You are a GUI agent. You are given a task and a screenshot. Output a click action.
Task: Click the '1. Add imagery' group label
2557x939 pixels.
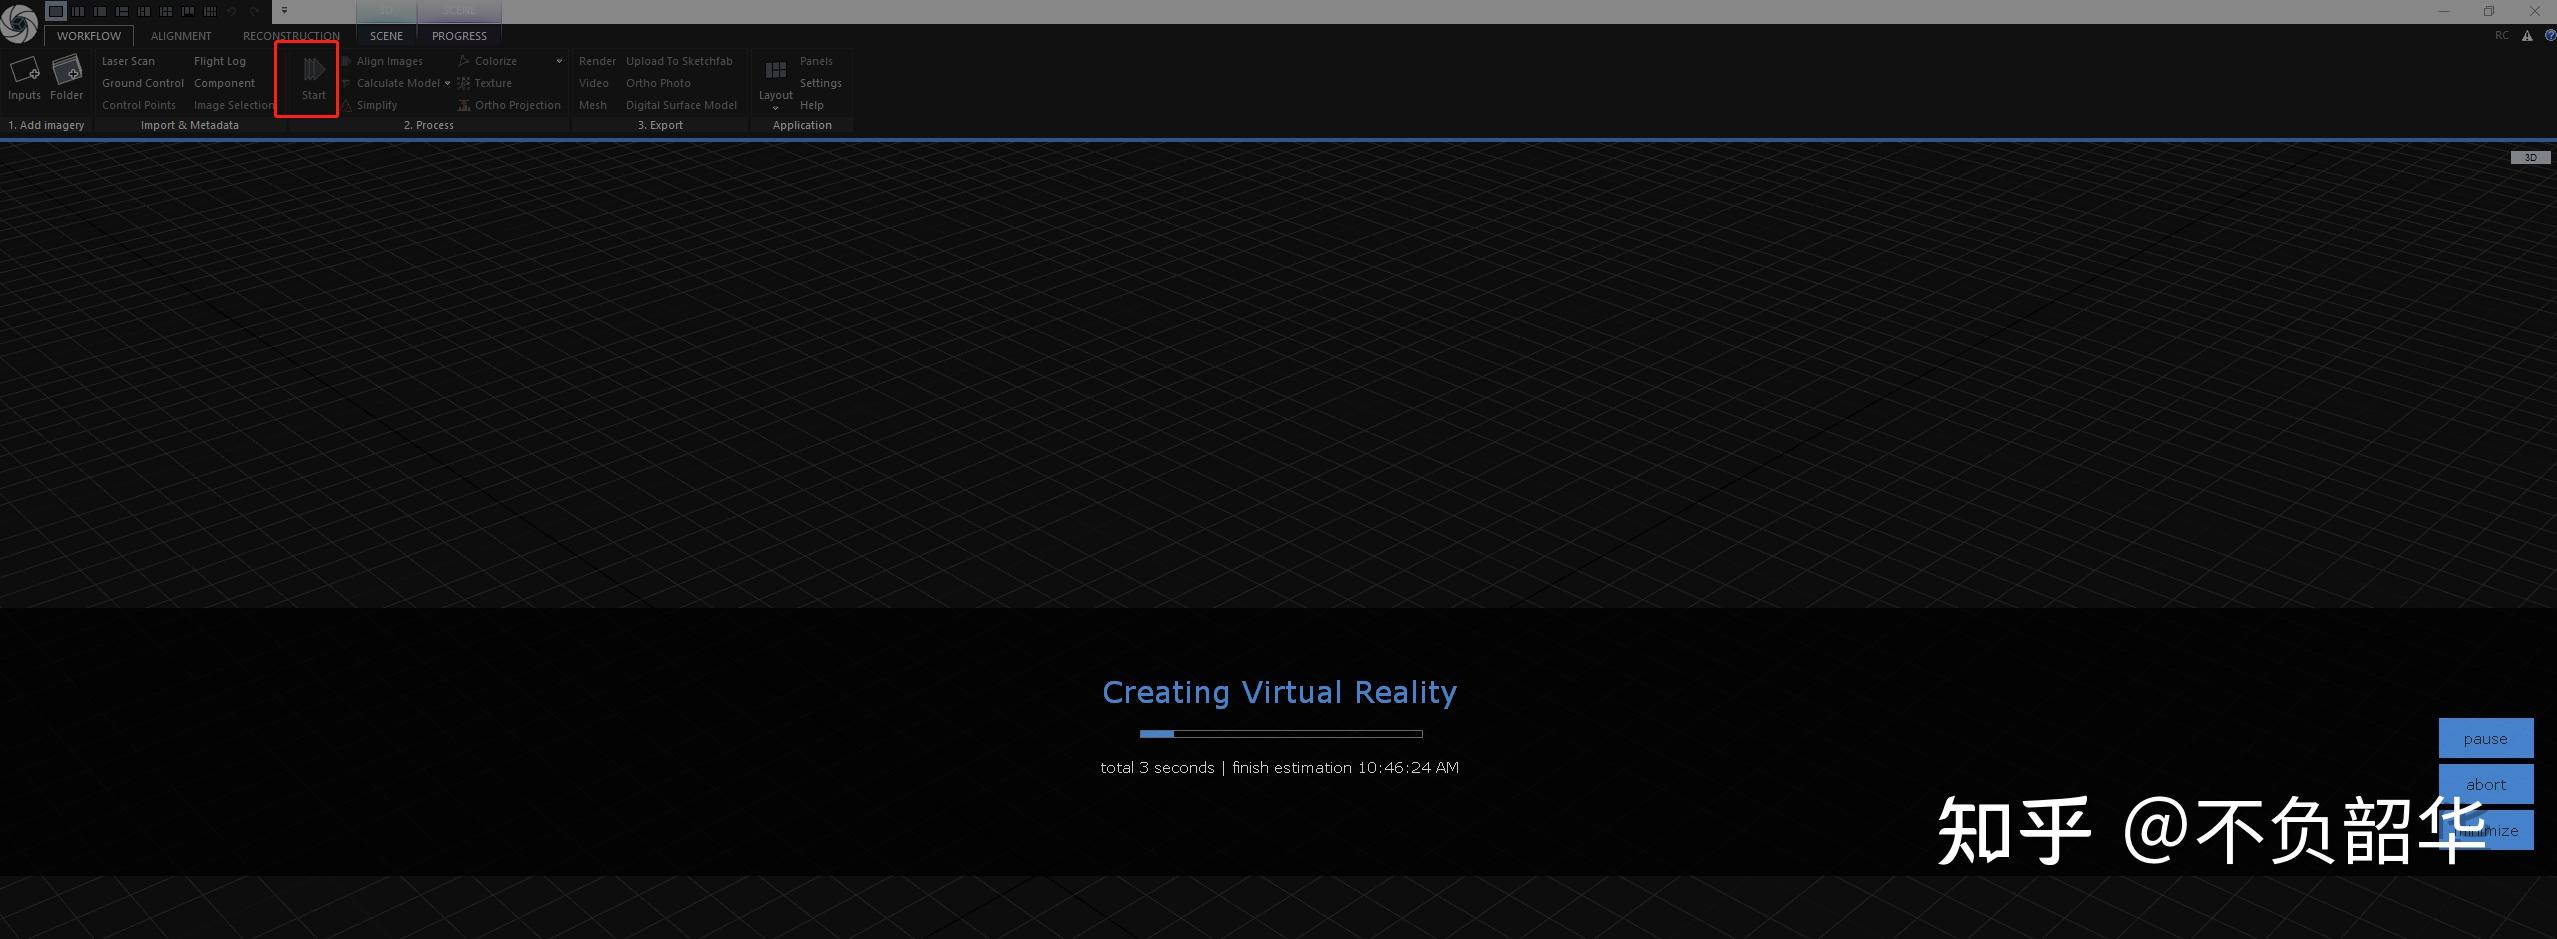(46, 125)
